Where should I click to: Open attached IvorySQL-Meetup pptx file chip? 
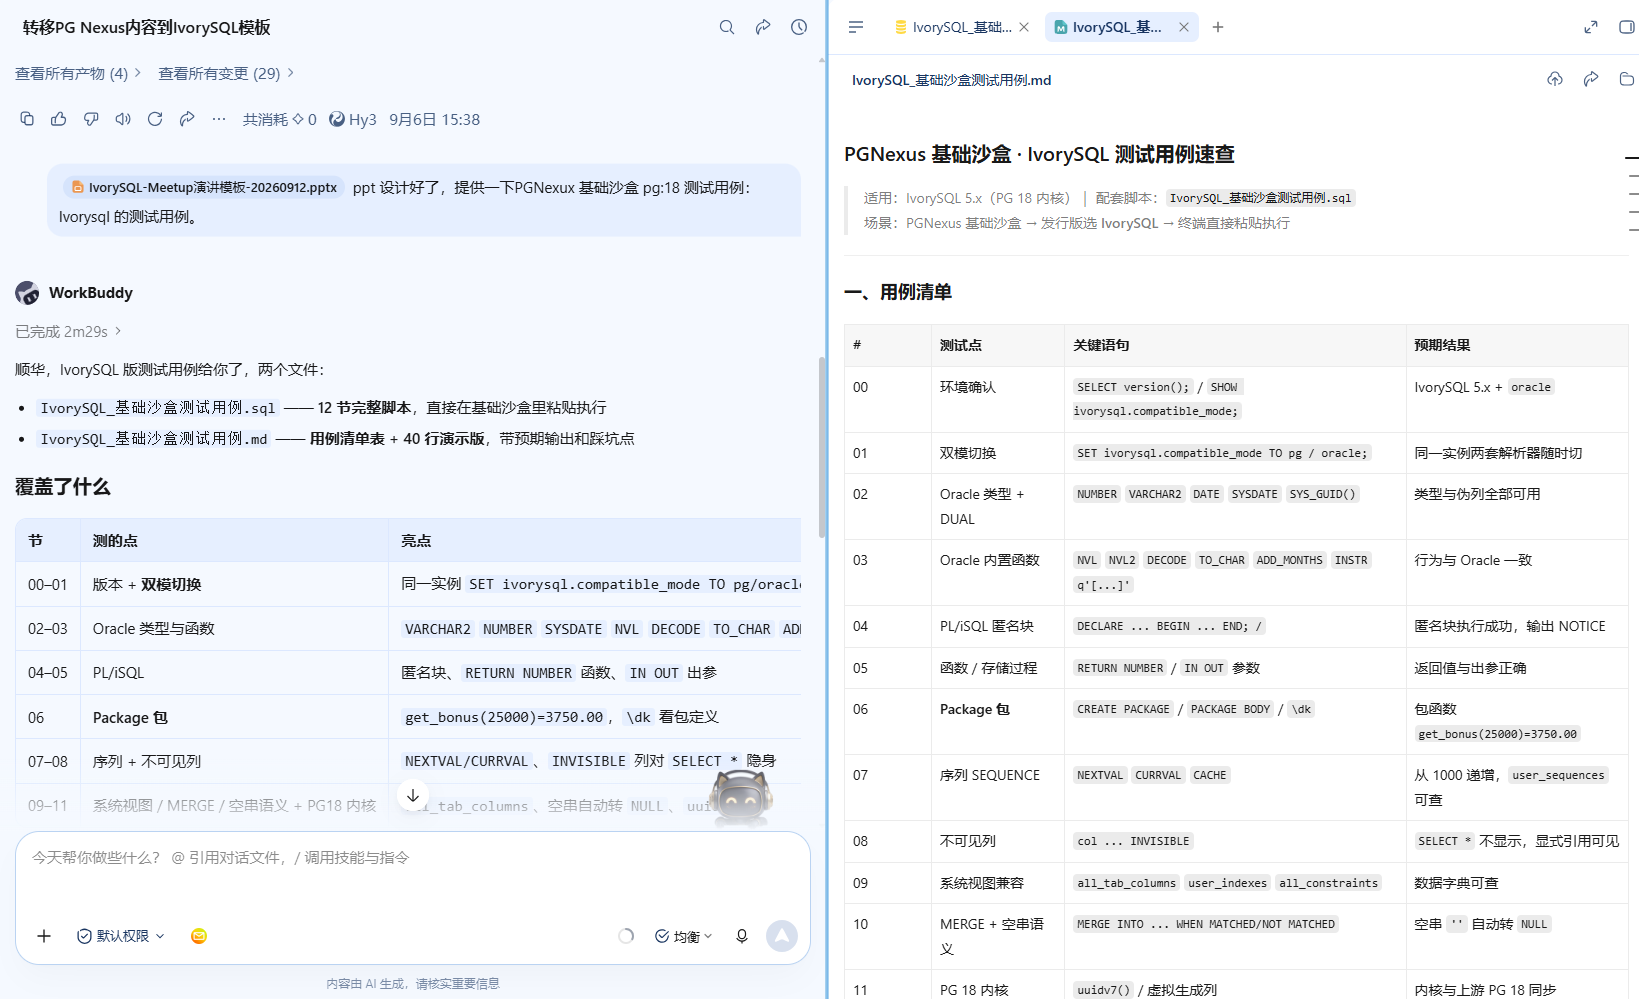coord(204,187)
